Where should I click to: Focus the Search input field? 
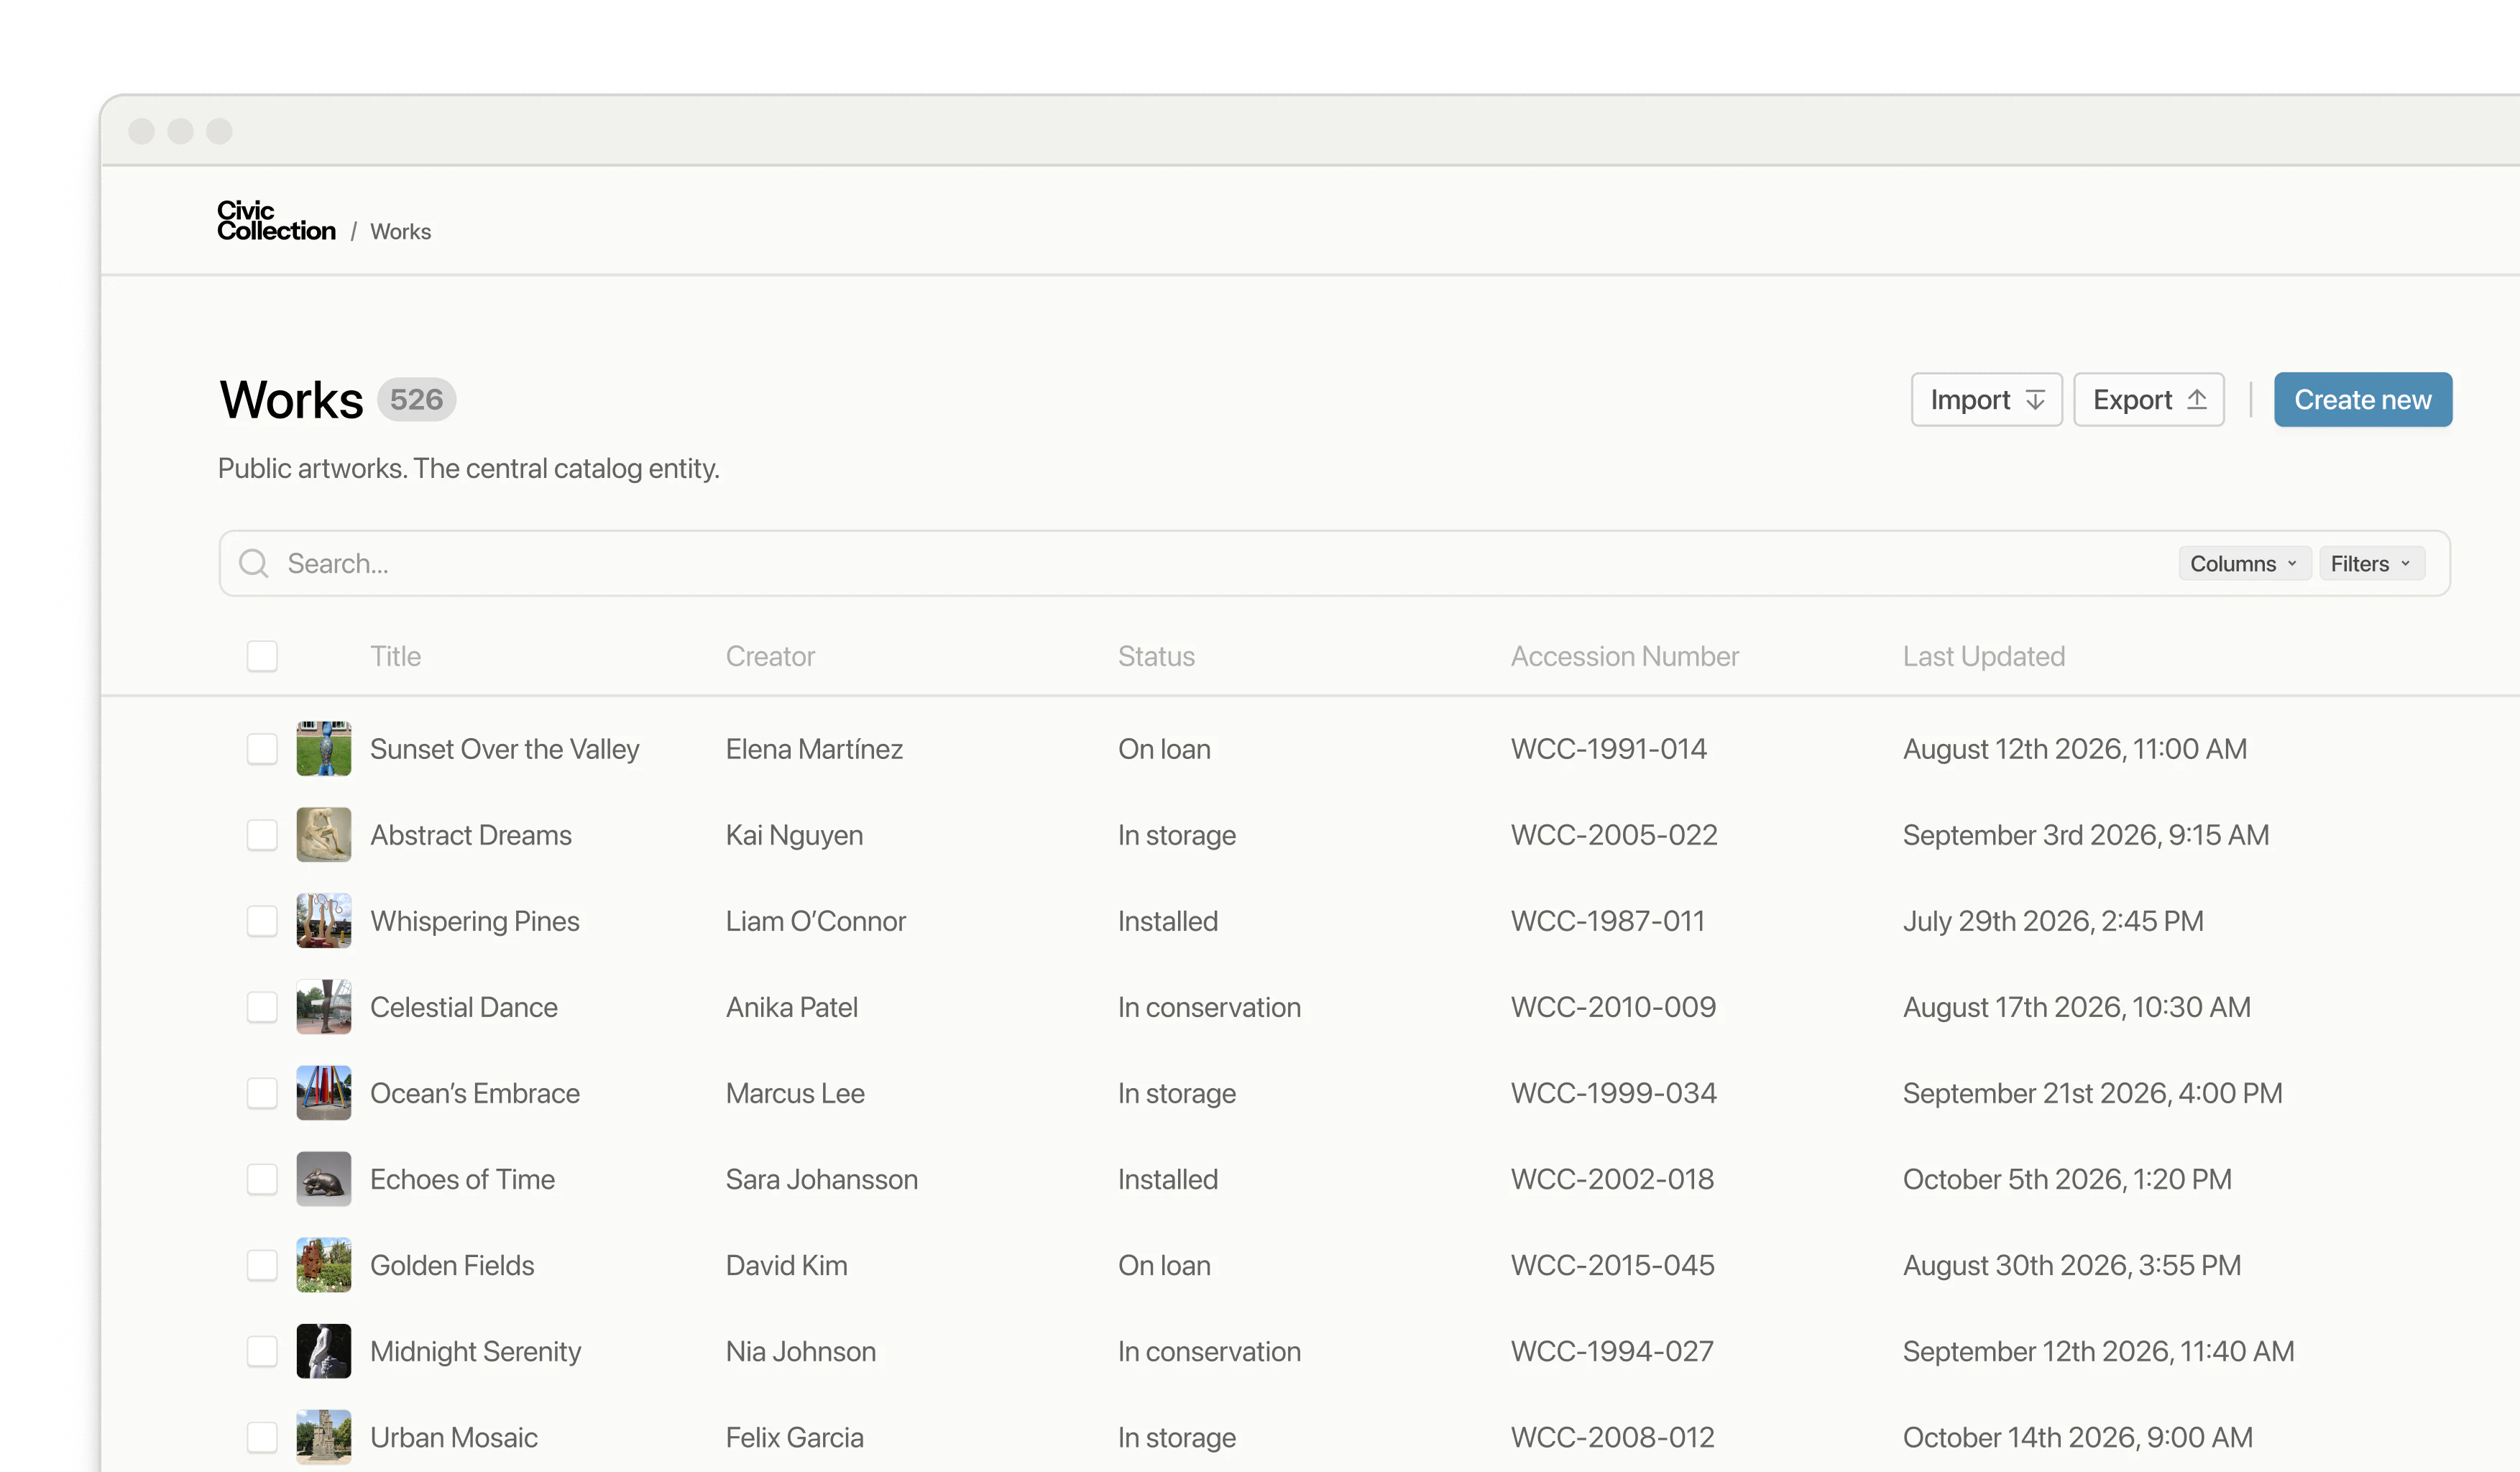(1334, 563)
